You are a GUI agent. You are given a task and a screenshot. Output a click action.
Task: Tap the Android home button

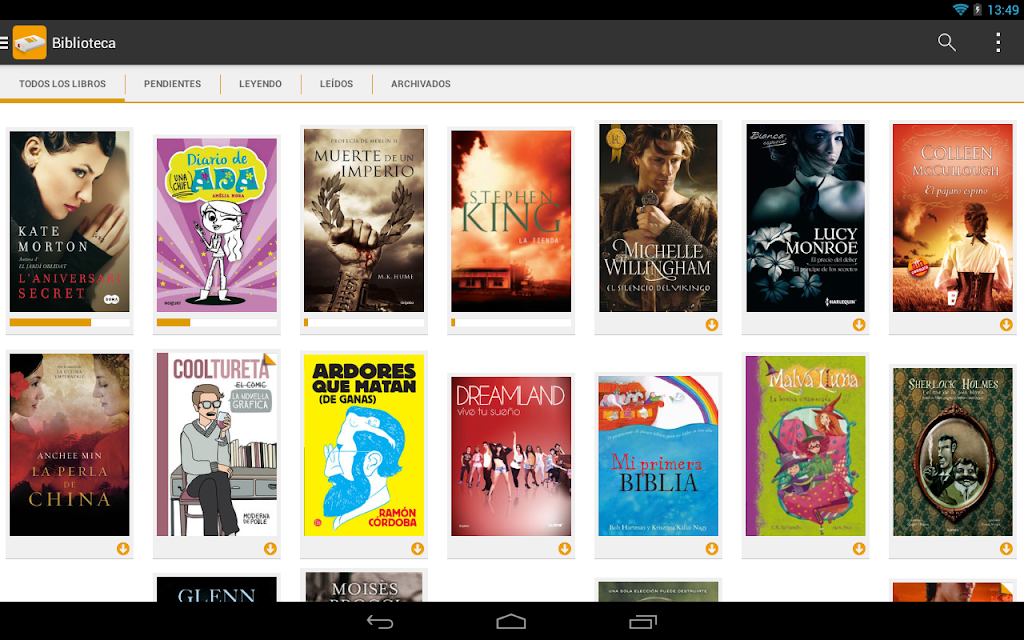click(511, 621)
